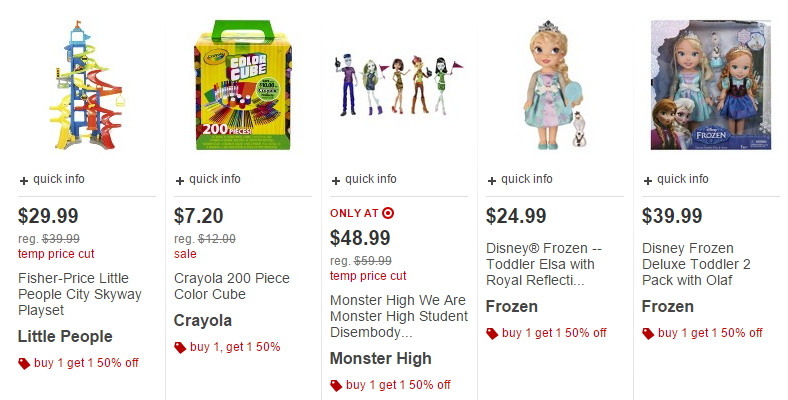788x400 pixels.
Task: Expand quick info for Fisher-Price City Skyway
Action: 52,179
